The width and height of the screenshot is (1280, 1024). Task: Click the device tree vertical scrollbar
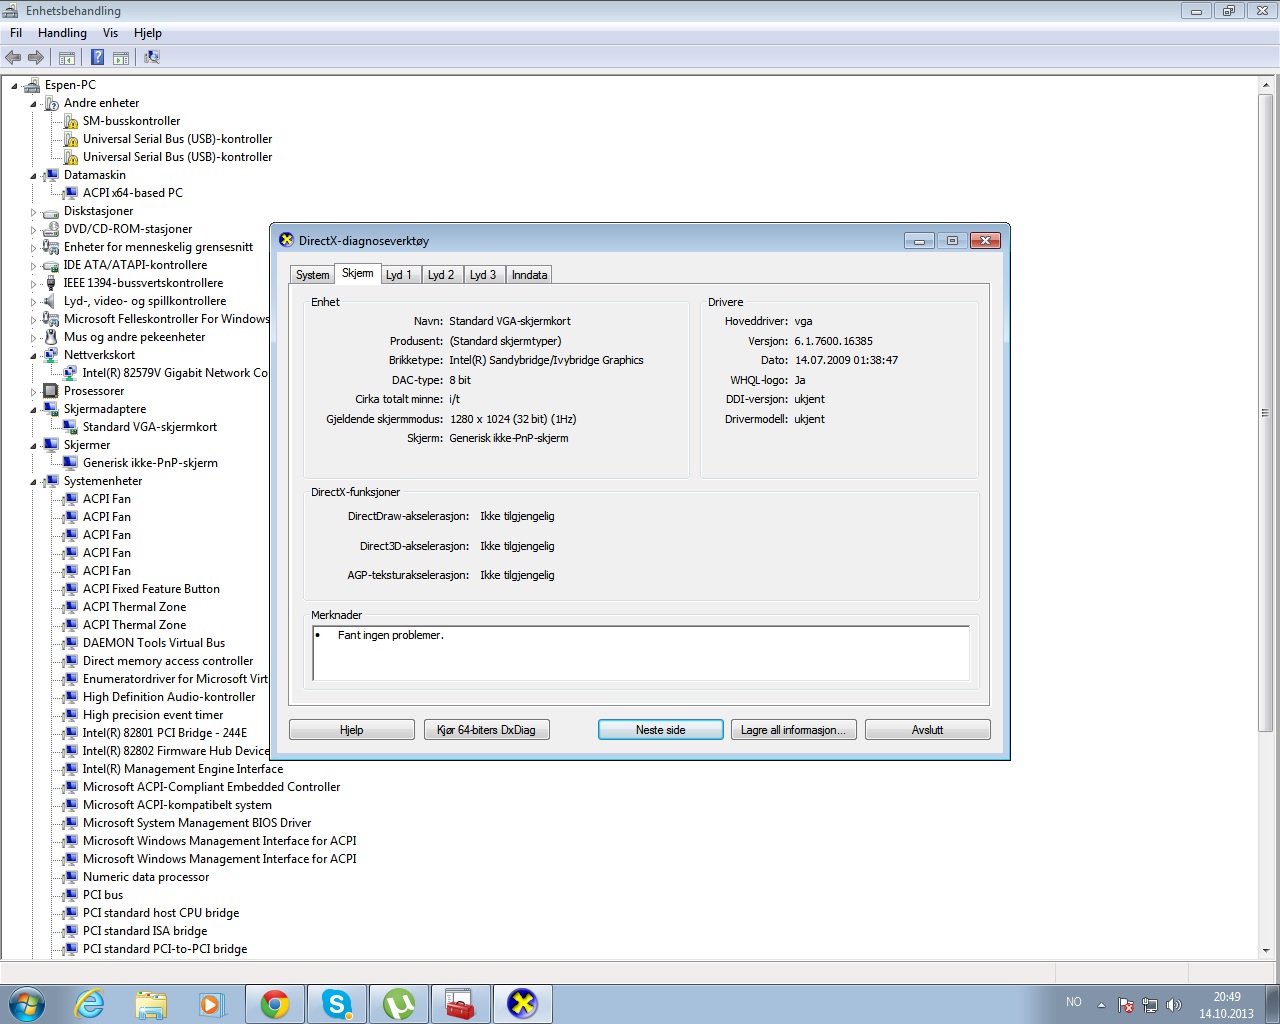[1265, 412]
